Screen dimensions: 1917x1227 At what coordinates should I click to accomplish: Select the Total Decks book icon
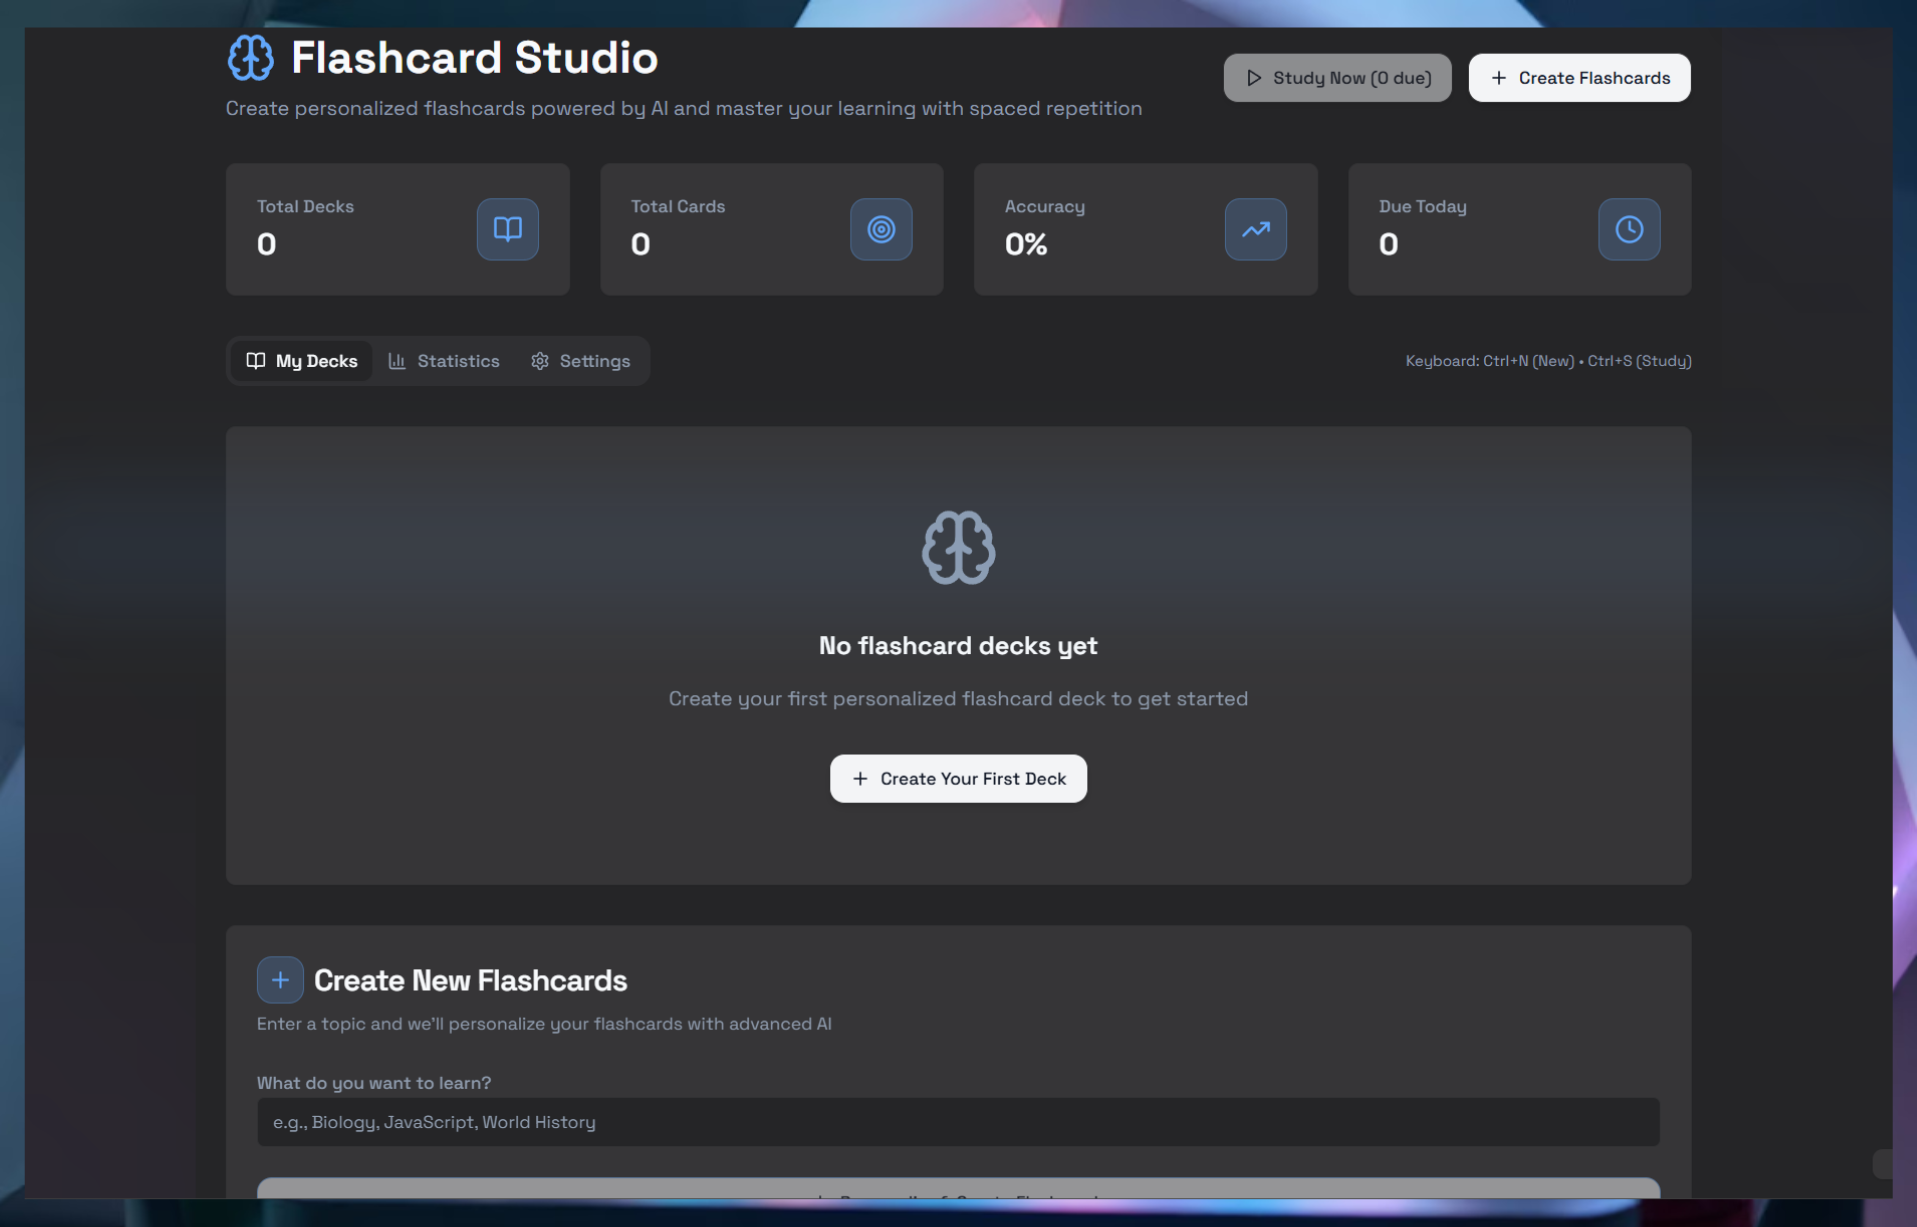tap(507, 229)
